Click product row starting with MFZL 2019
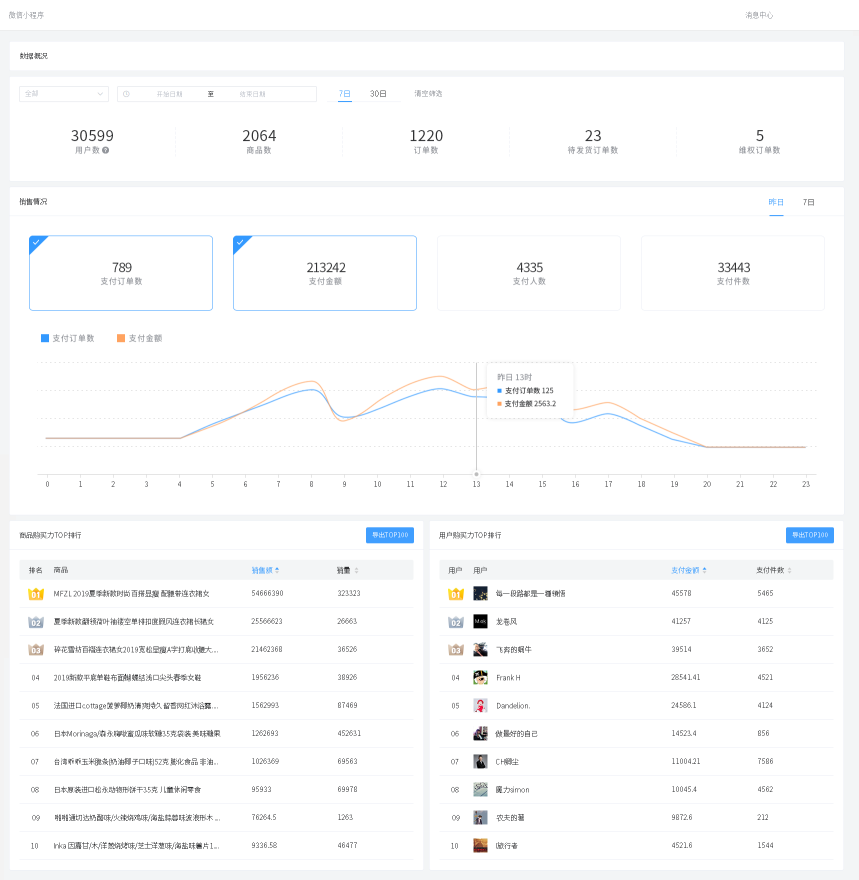The width and height of the screenshot is (859, 880). [216, 594]
